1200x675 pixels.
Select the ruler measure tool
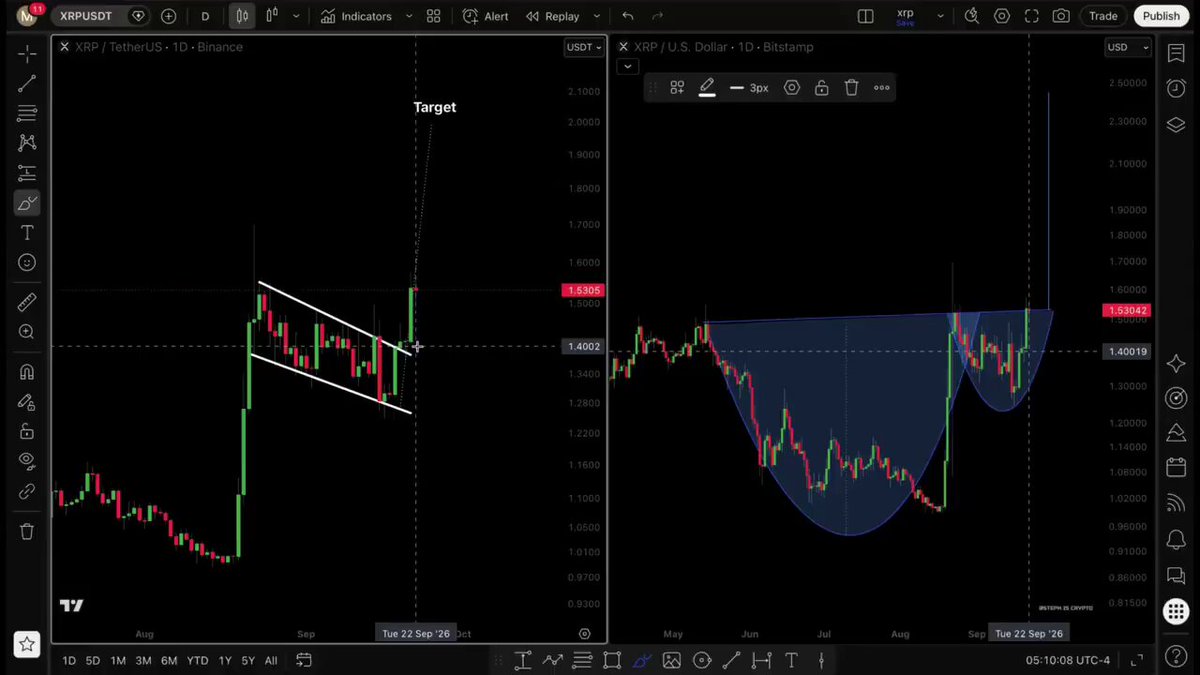coord(27,302)
